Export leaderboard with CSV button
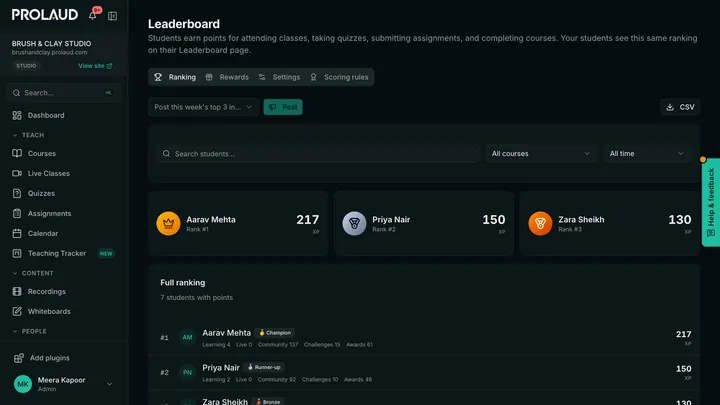Viewport: 720px width, 405px height. (x=680, y=107)
